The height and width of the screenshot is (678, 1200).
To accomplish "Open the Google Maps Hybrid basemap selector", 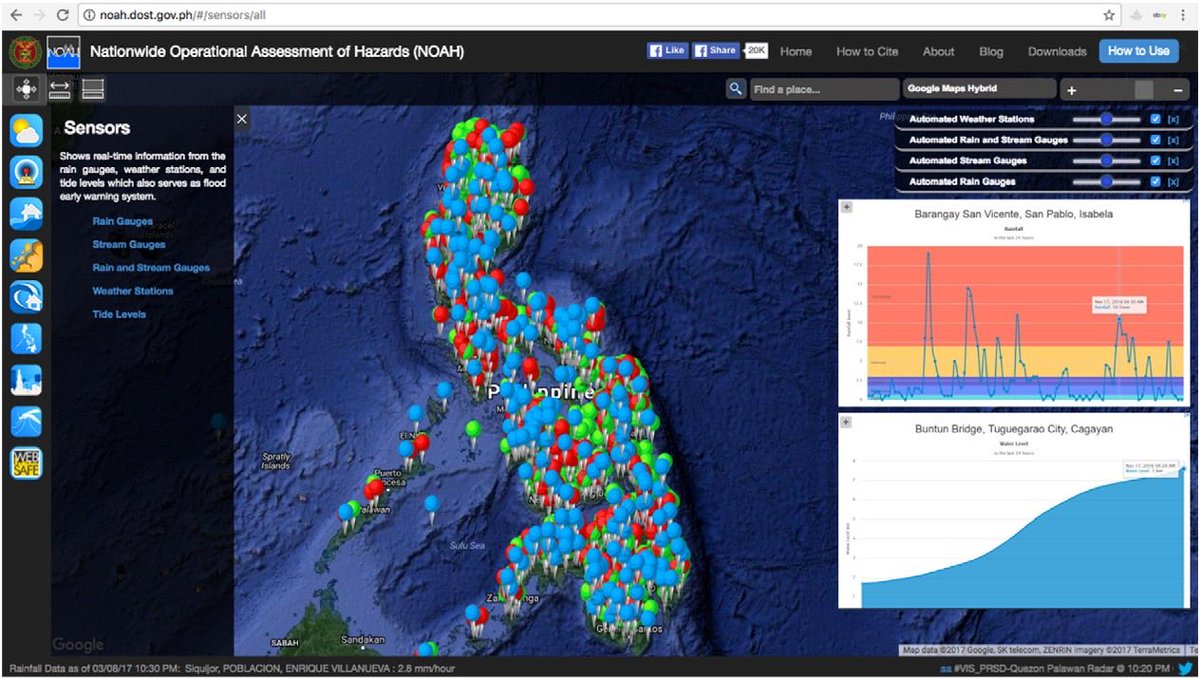I will pyautogui.click(x=978, y=88).
